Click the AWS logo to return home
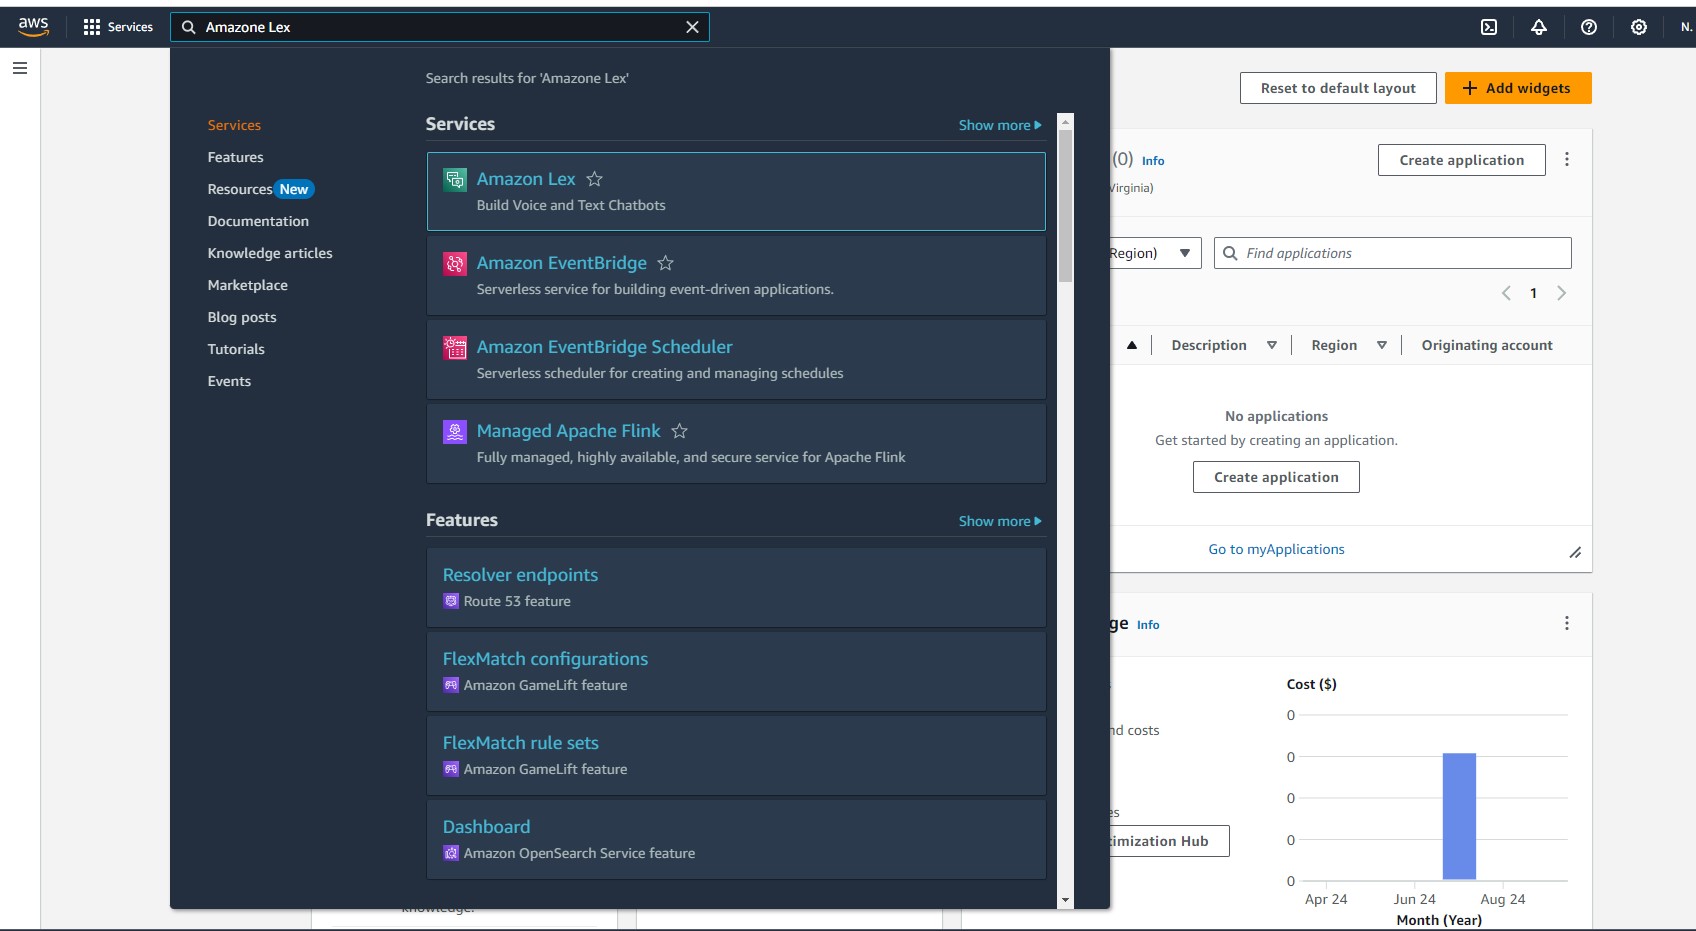The width and height of the screenshot is (1696, 931). point(33,26)
